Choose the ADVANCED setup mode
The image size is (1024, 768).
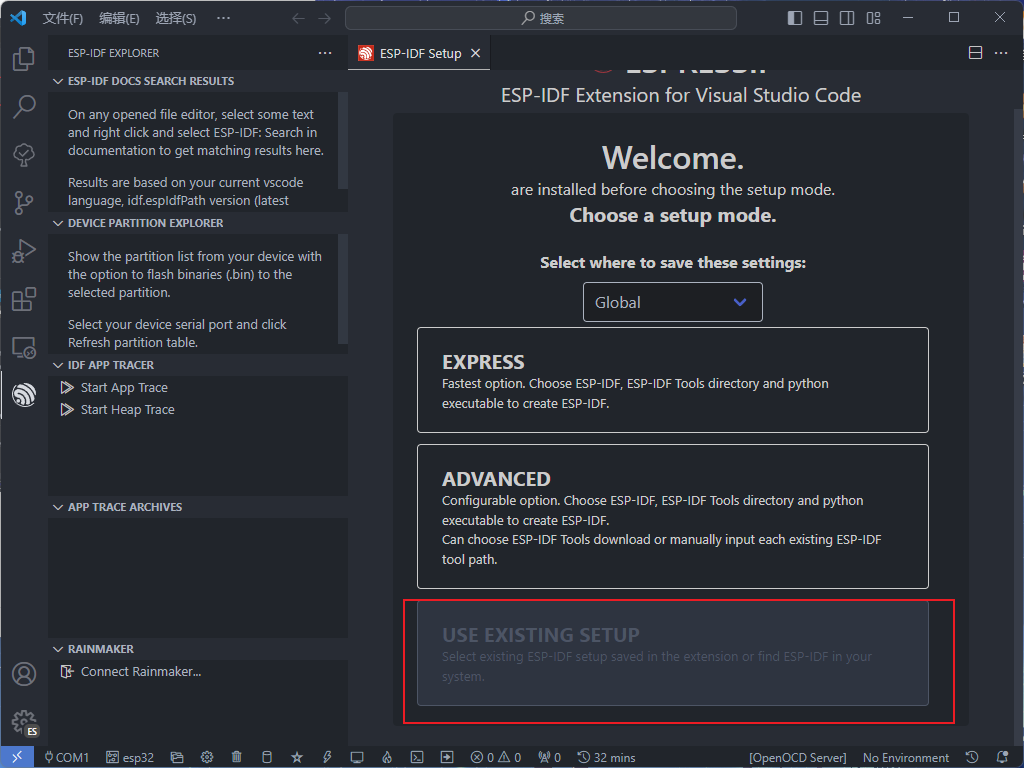[673, 517]
